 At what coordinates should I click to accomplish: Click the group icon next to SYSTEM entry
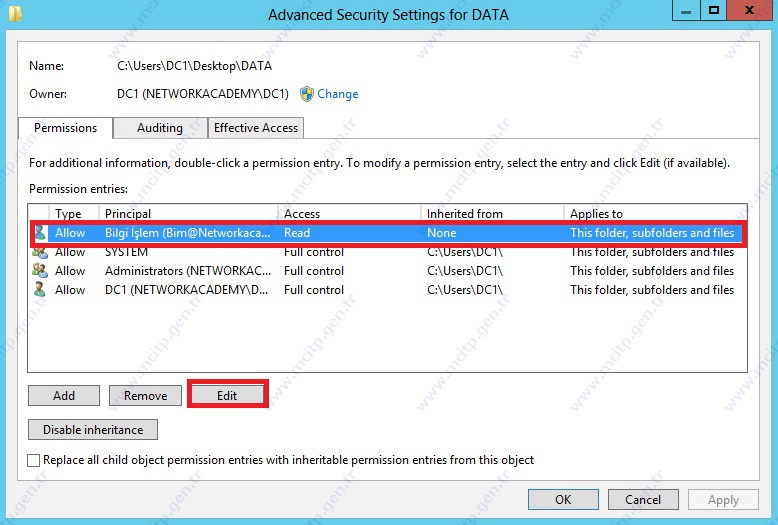[x=40, y=252]
